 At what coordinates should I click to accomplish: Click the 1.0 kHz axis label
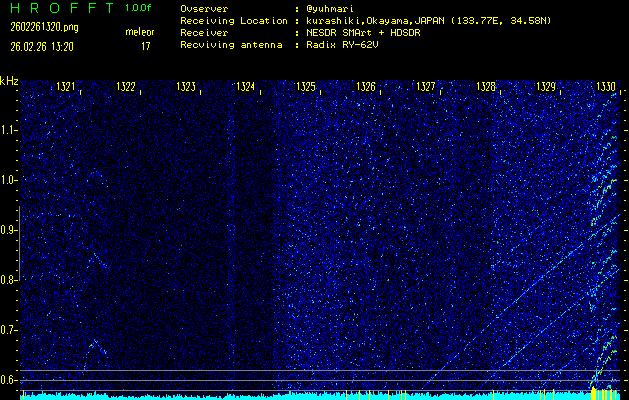(x=7, y=181)
